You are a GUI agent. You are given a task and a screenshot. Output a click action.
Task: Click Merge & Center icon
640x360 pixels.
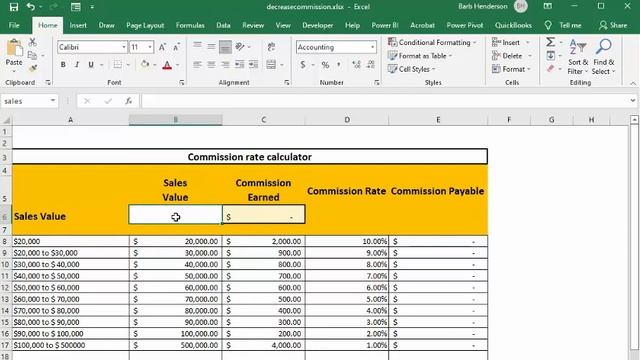pyautogui.click(x=271, y=64)
